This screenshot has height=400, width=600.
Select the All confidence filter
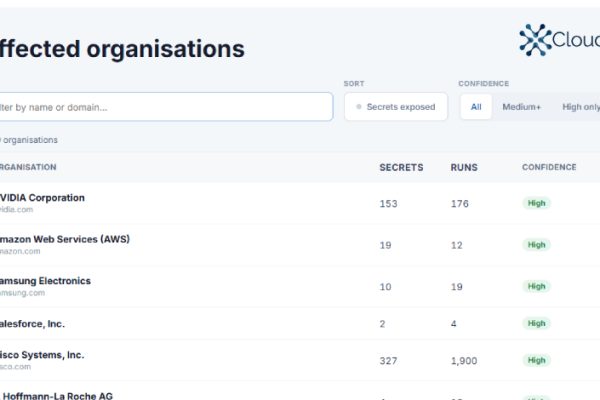click(476, 107)
